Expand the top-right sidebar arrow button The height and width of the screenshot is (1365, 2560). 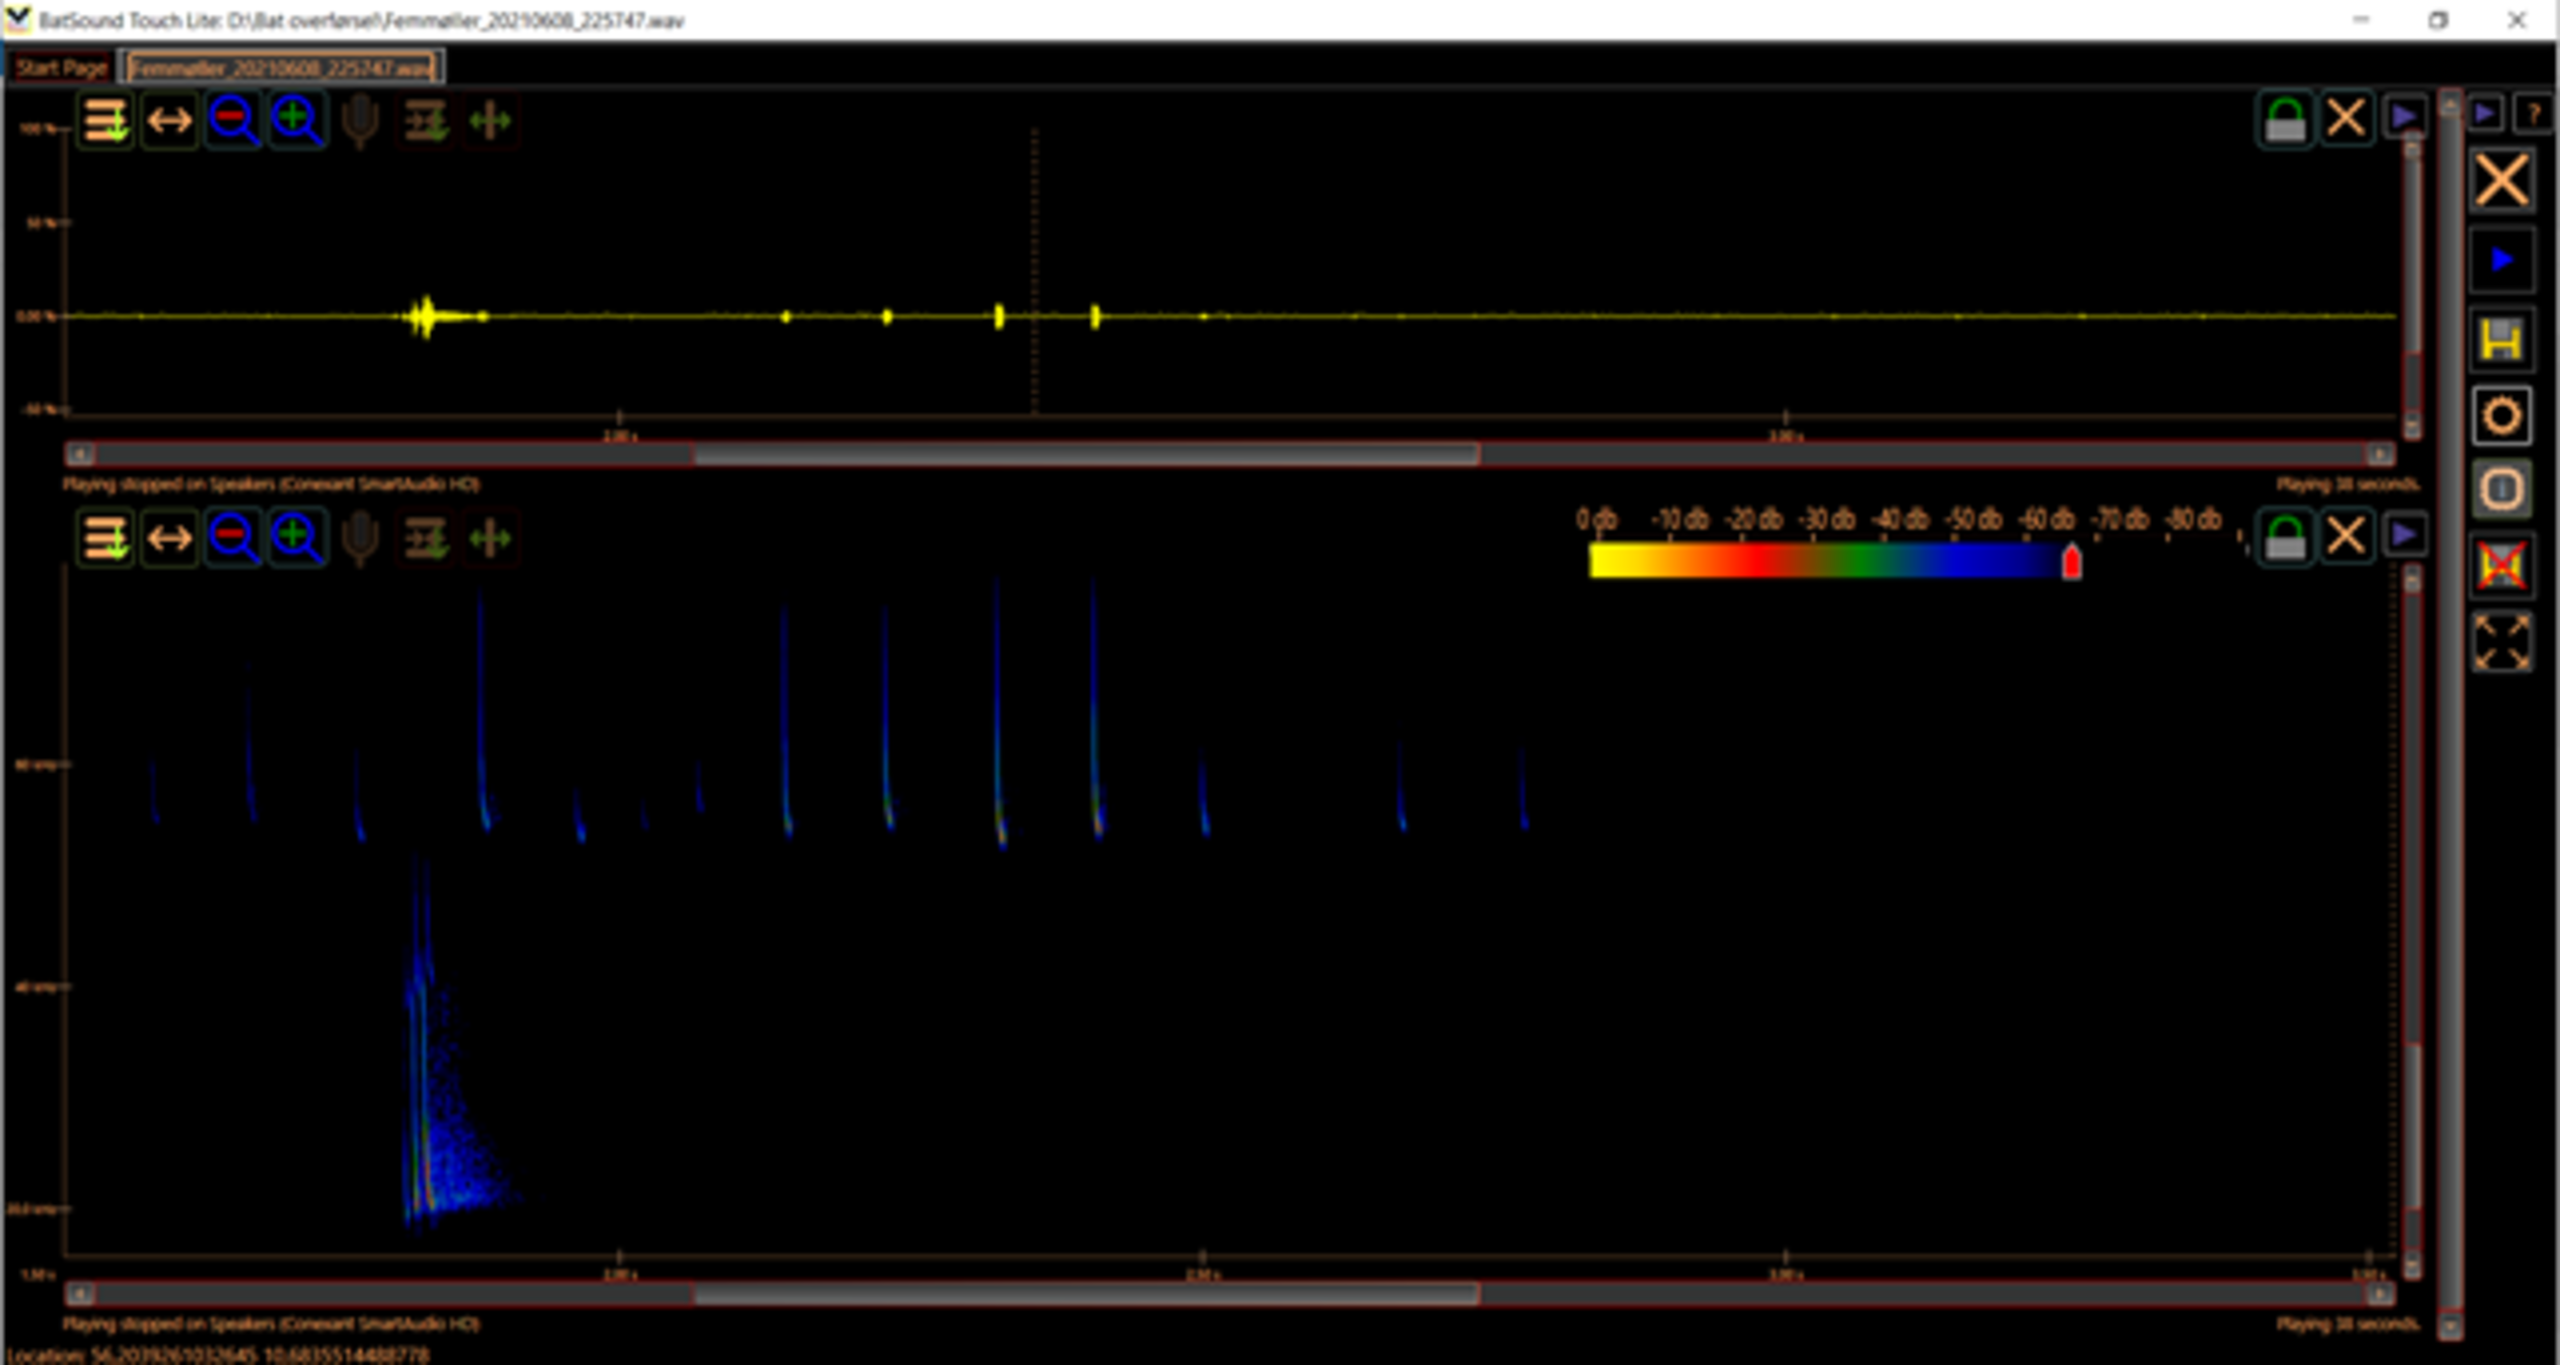point(2485,113)
